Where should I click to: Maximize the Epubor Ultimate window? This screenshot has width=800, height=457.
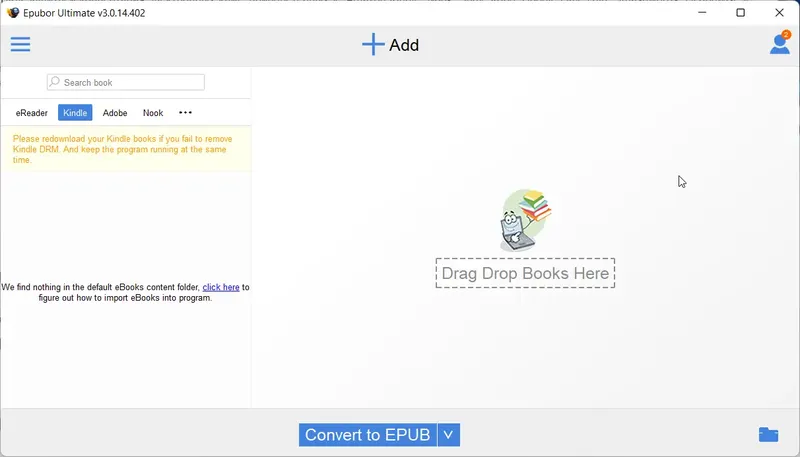point(740,12)
